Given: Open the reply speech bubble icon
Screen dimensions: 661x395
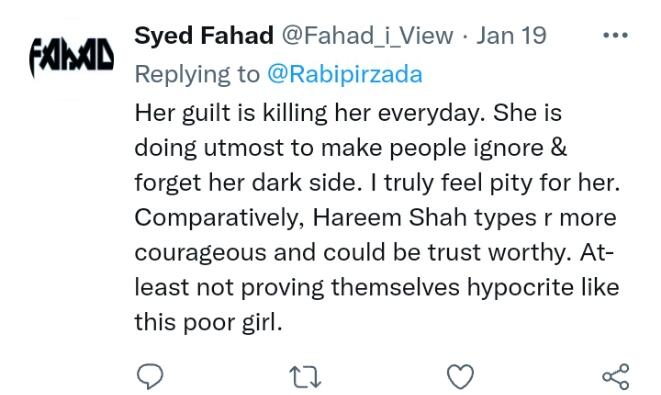Looking at the screenshot, I should click(150, 376).
